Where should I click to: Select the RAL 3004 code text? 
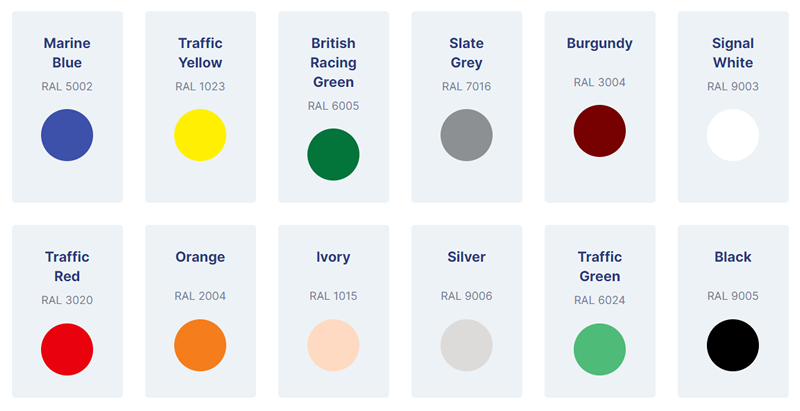(599, 83)
